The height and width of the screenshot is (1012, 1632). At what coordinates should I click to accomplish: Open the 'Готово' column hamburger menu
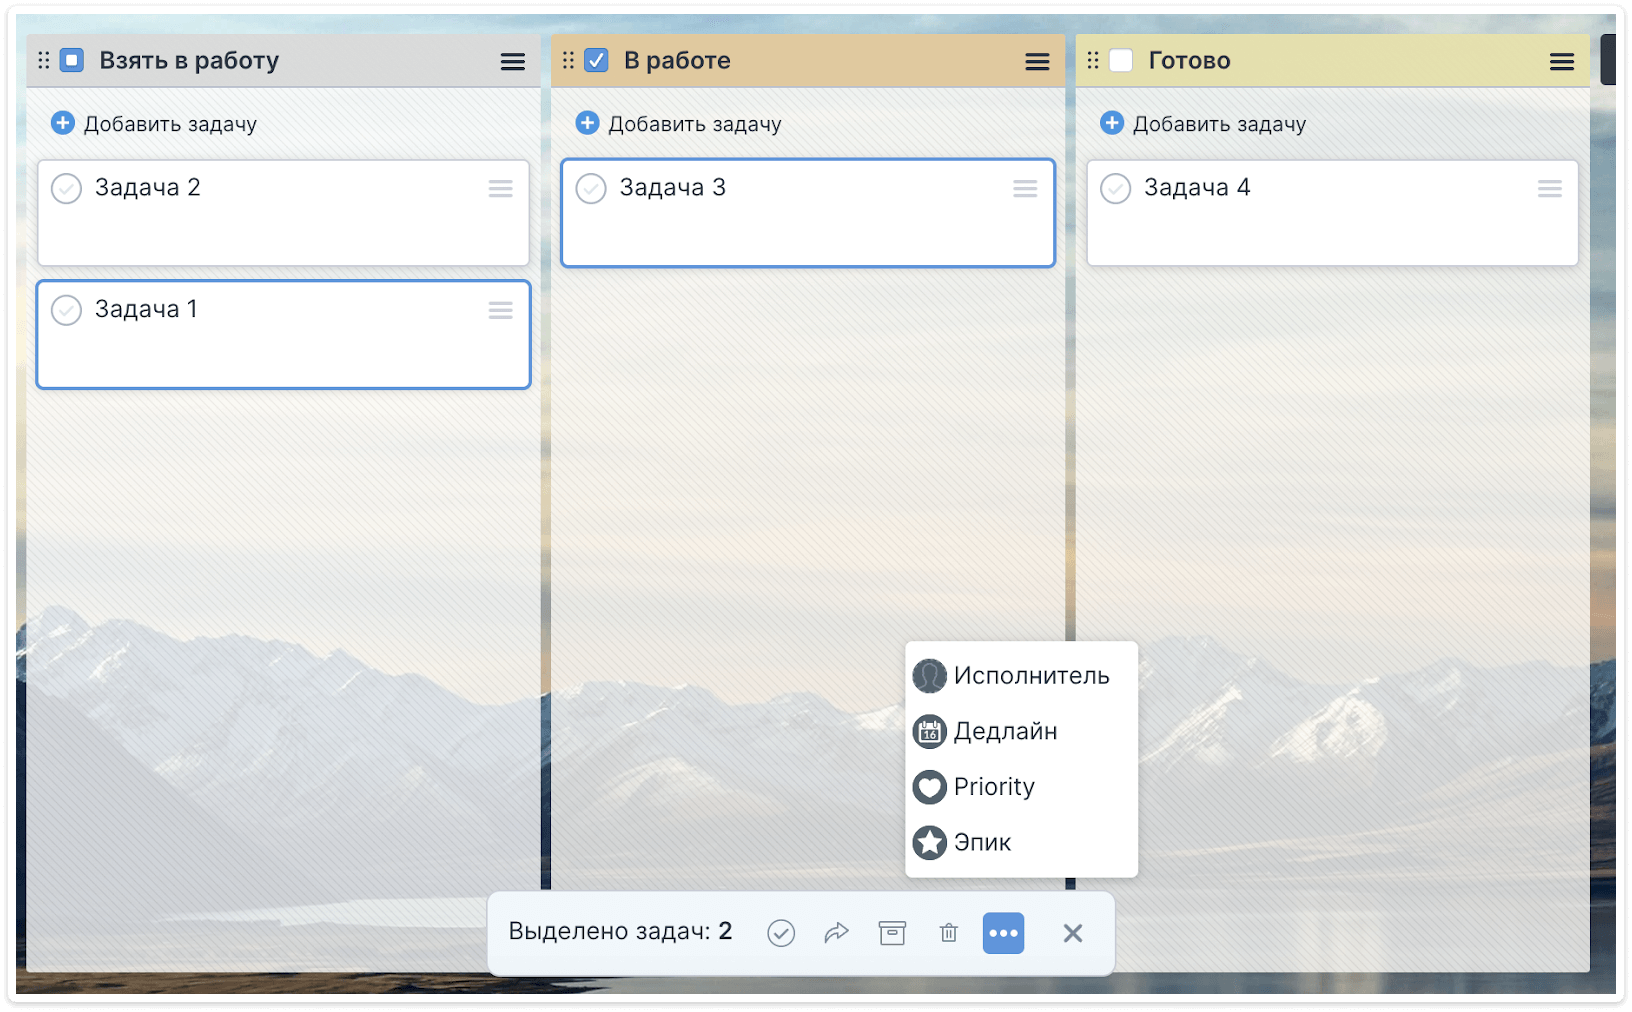coord(1561,62)
